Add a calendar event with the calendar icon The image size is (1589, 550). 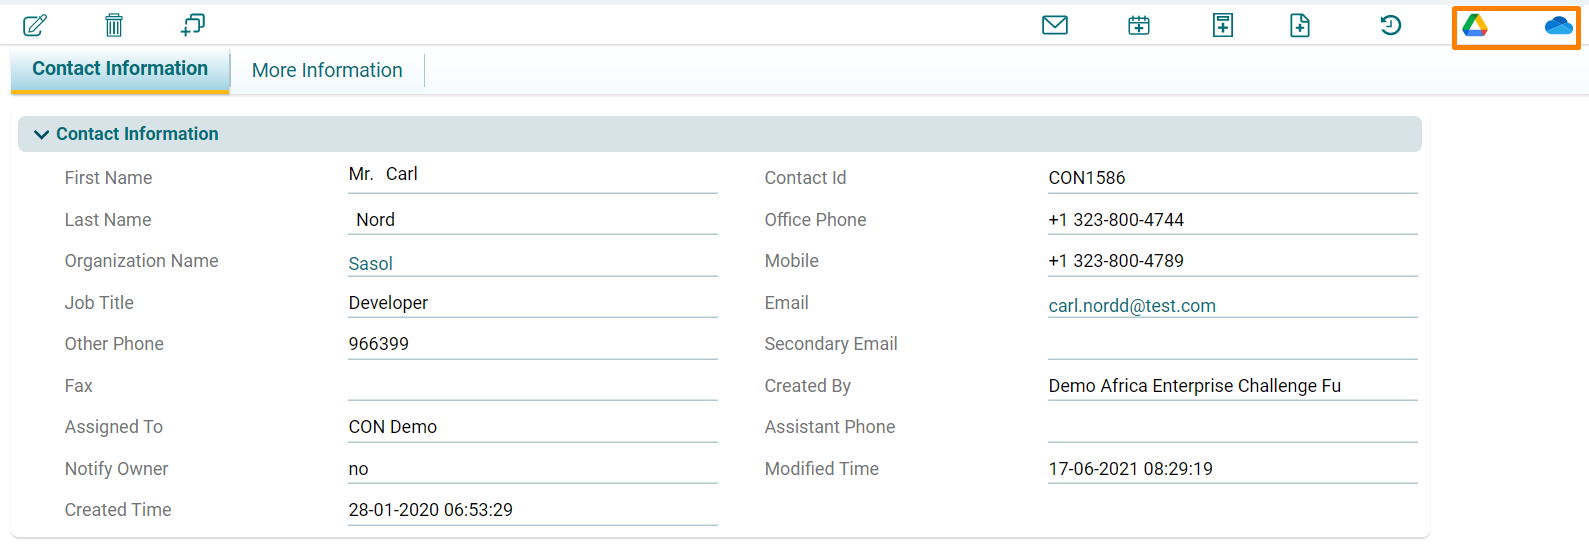1139,25
